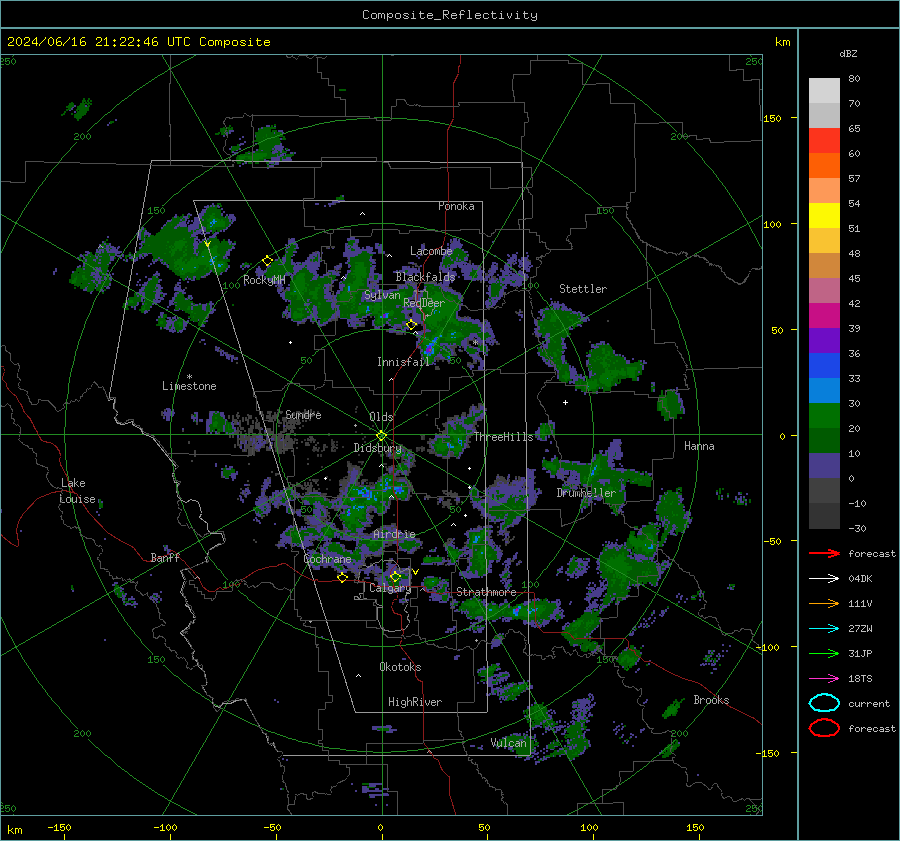Click the Lake Louise label
The image size is (900, 841).
pyautogui.click(x=77, y=491)
